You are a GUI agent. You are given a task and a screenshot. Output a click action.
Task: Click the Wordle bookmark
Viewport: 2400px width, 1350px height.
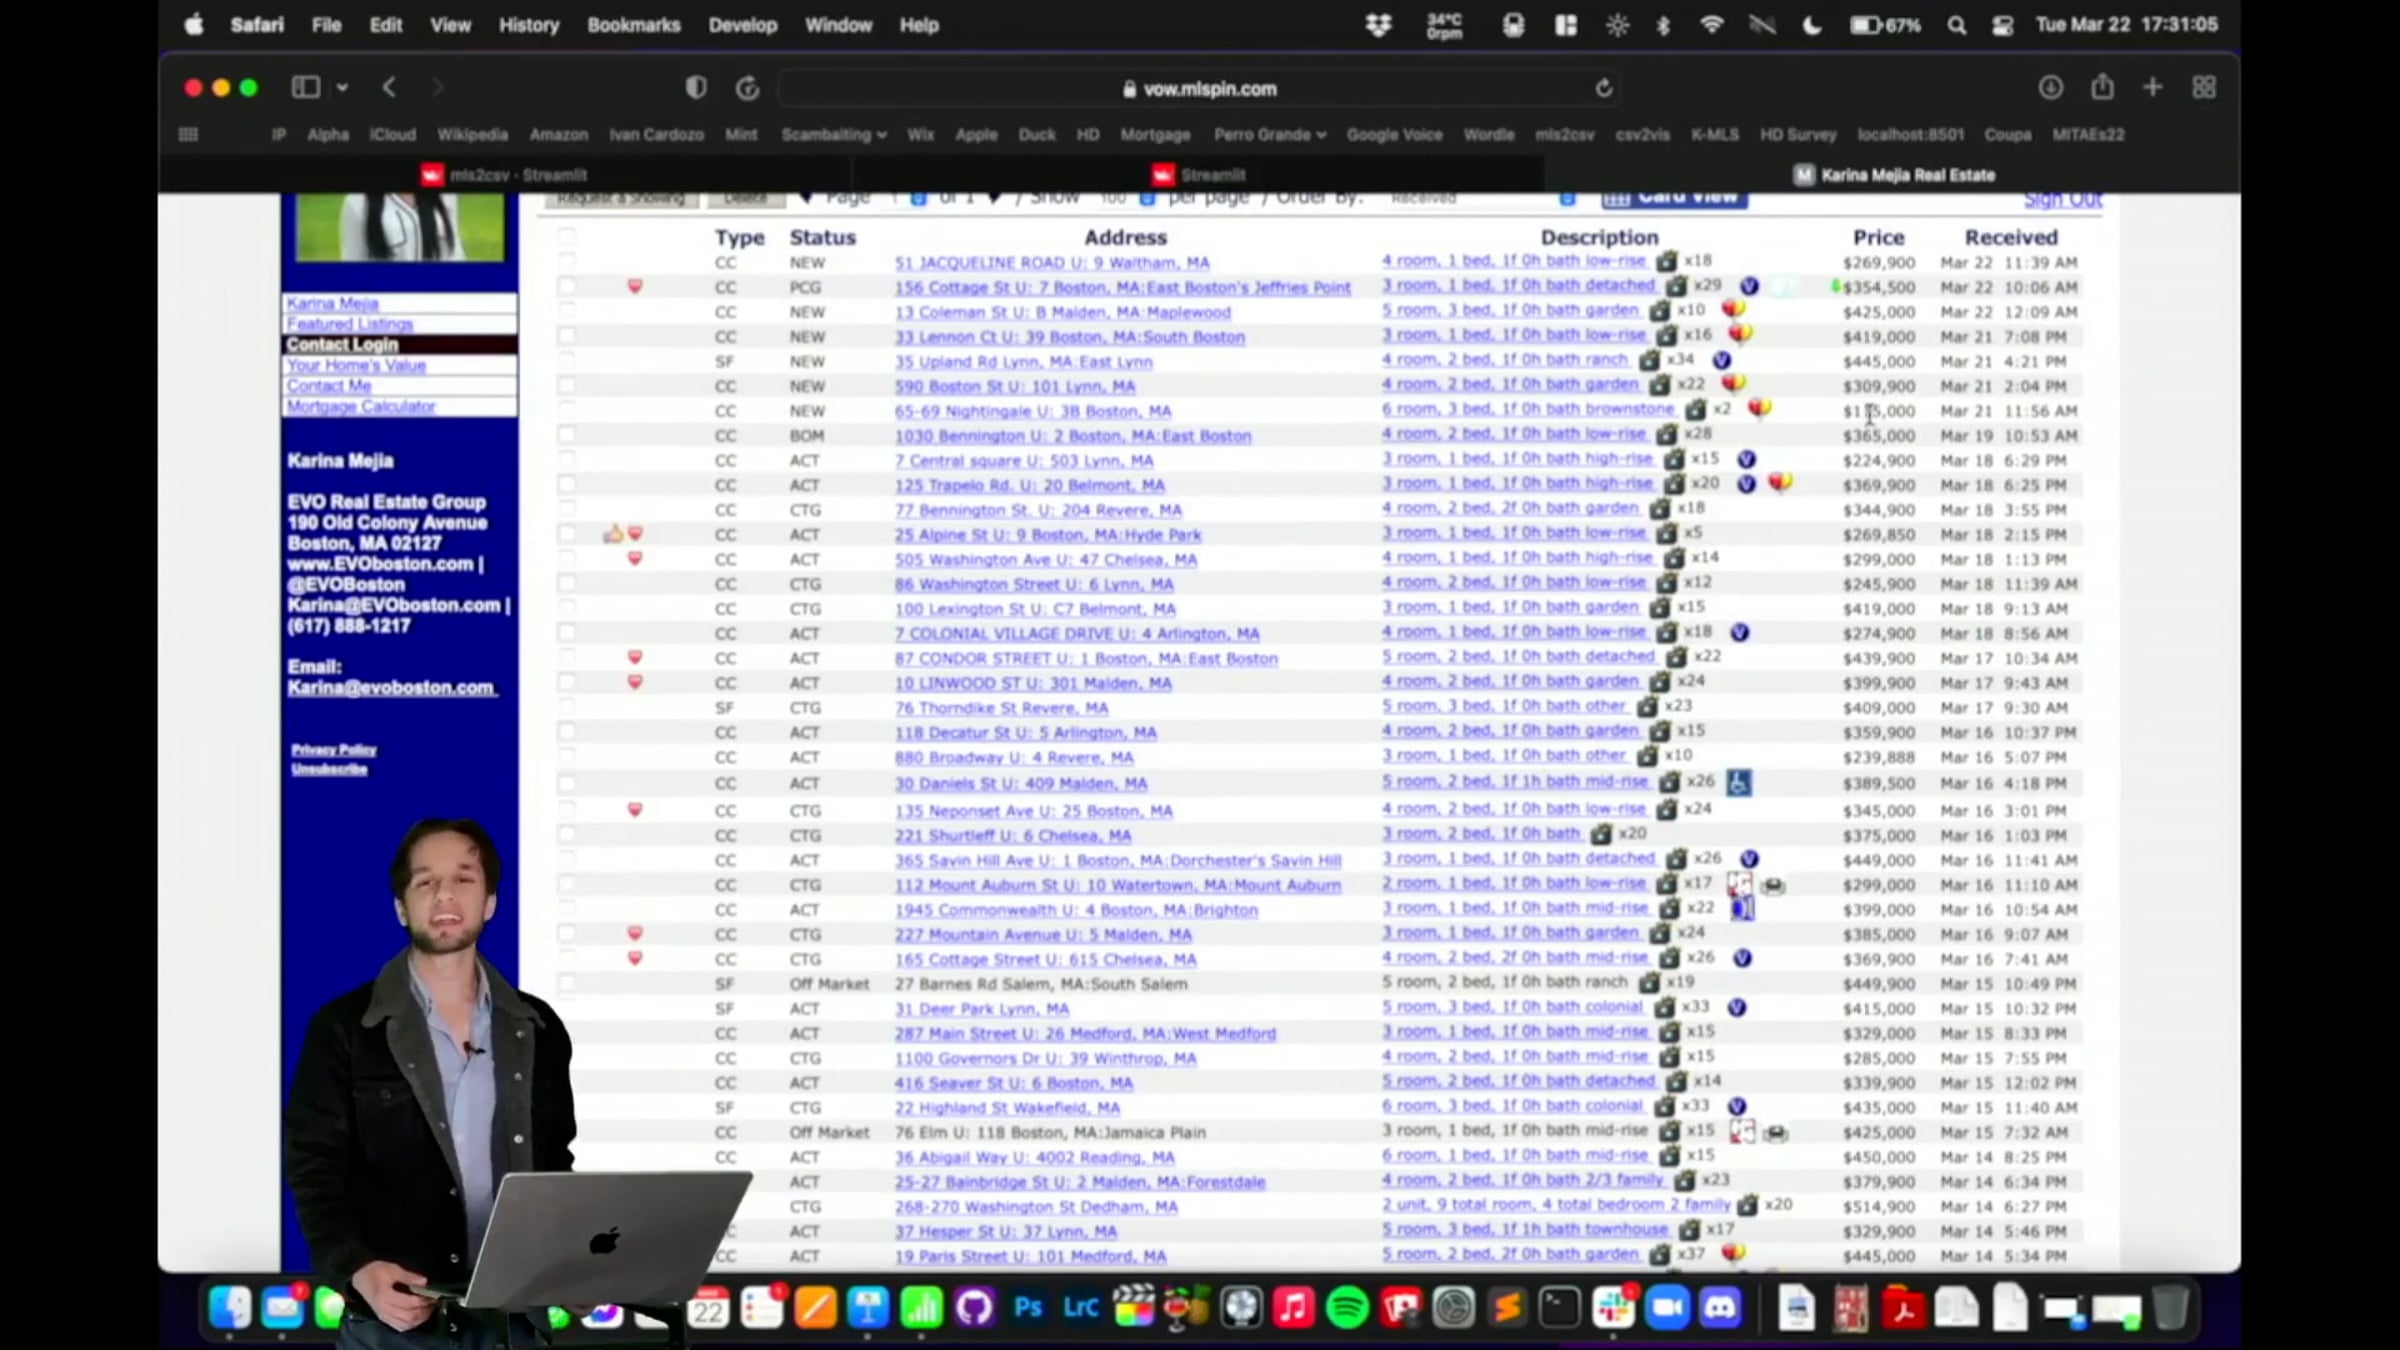tap(1489, 135)
